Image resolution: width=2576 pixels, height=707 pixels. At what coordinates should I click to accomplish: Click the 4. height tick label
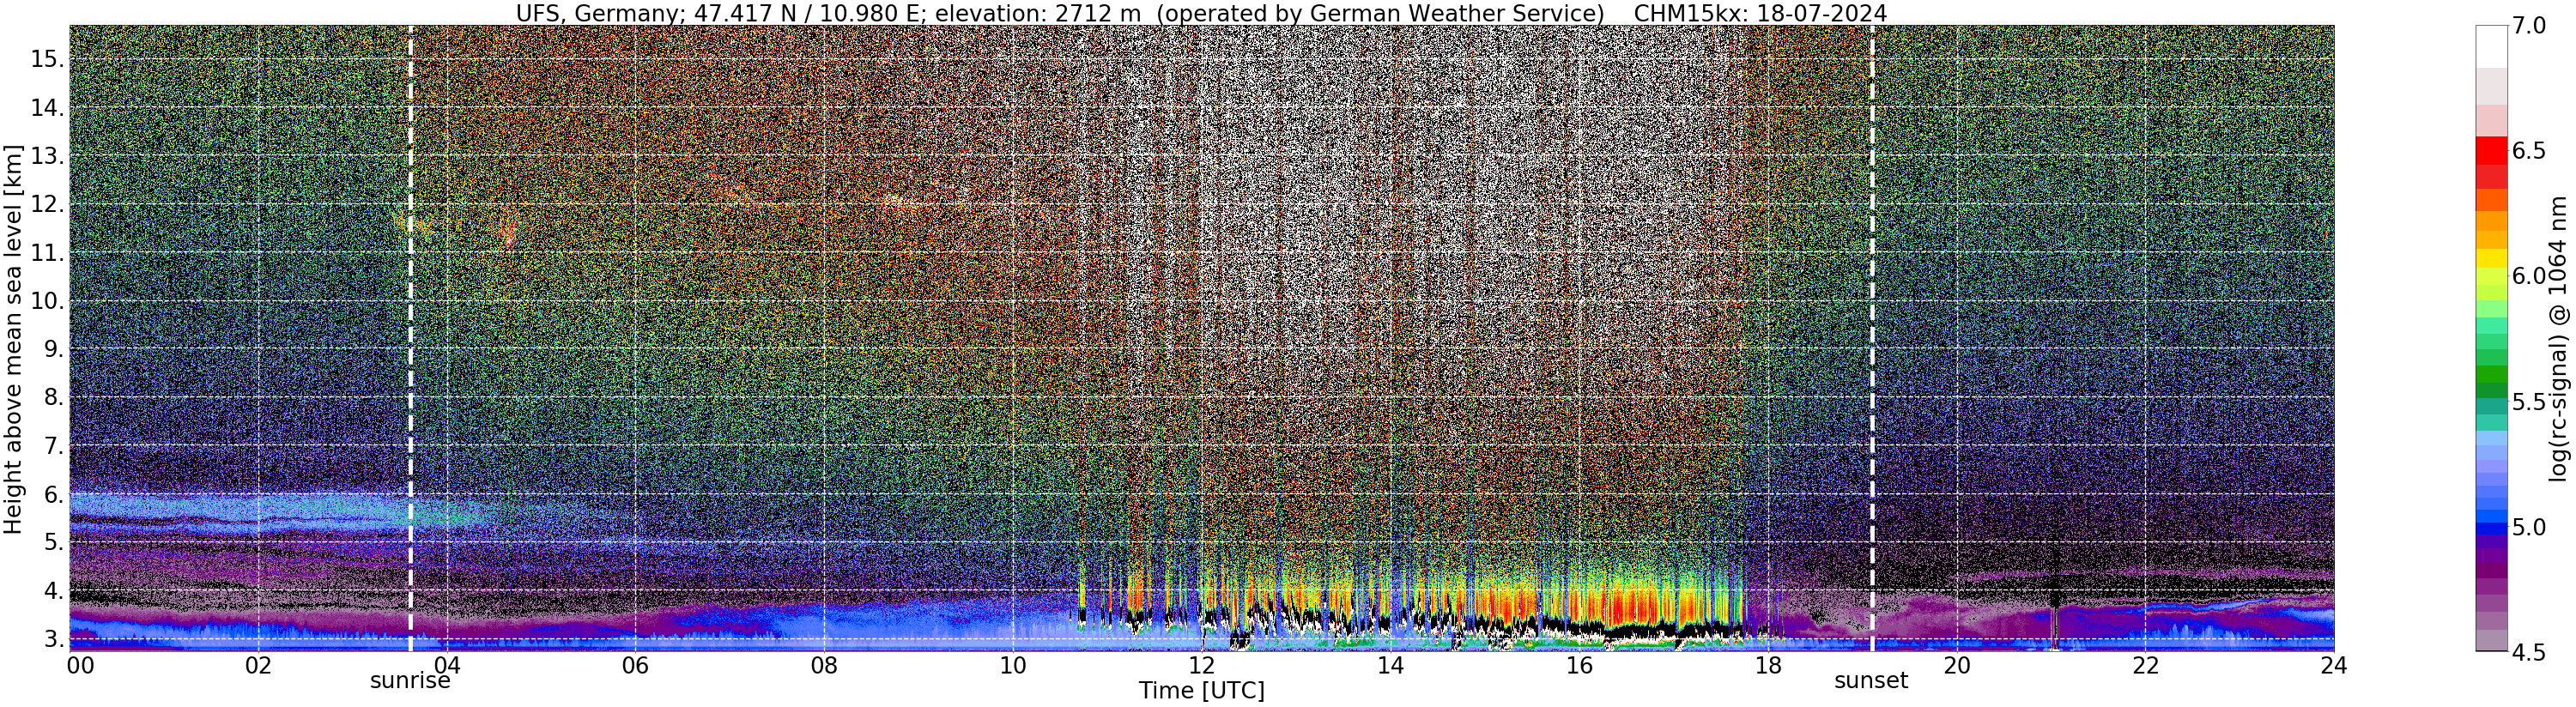click(53, 591)
